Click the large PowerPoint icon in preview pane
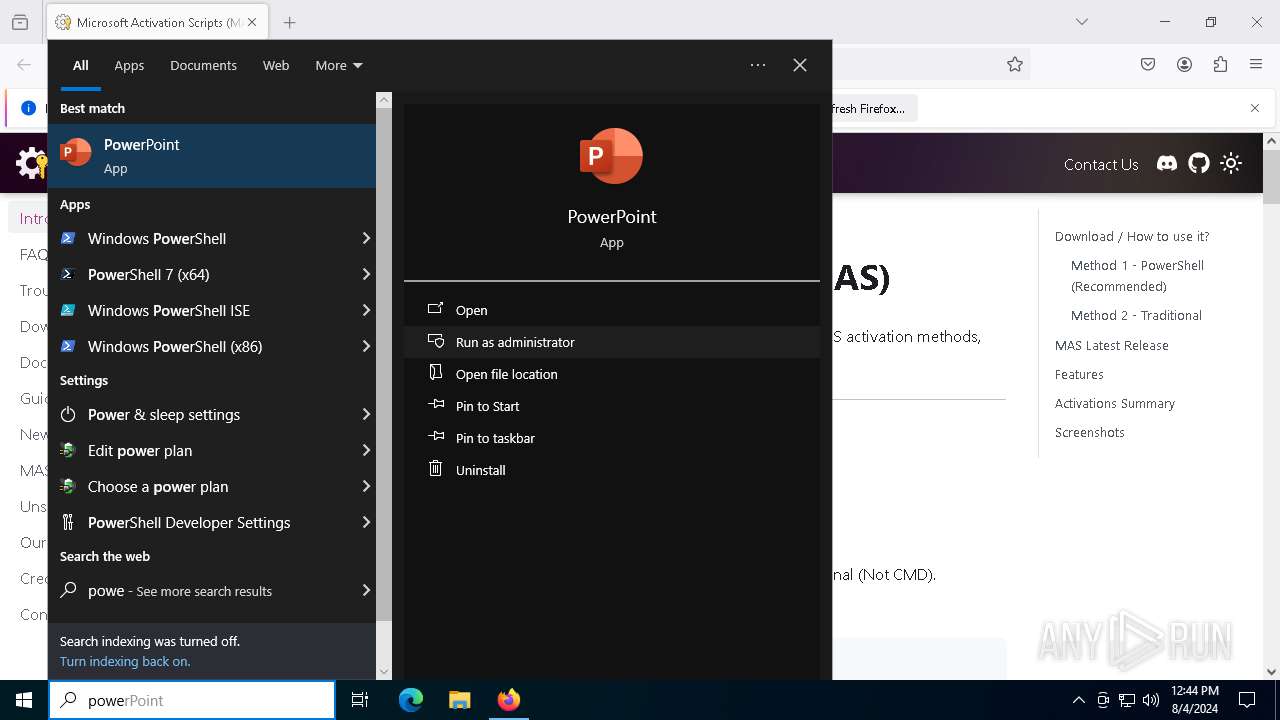The width and height of the screenshot is (1280, 720). tap(611, 156)
